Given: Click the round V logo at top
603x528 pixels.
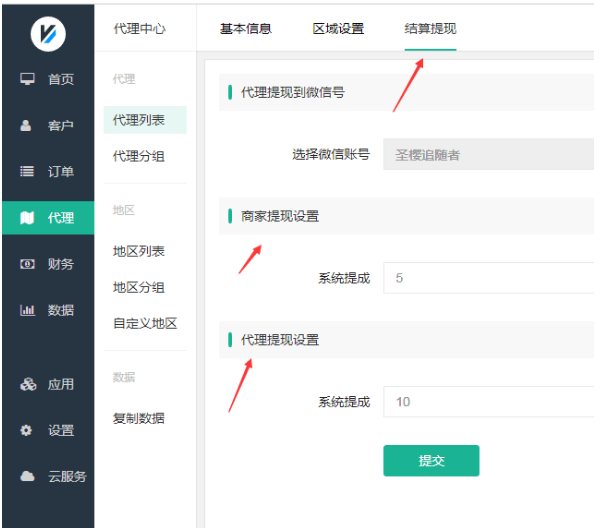Looking at the screenshot, I should point(48,34).
